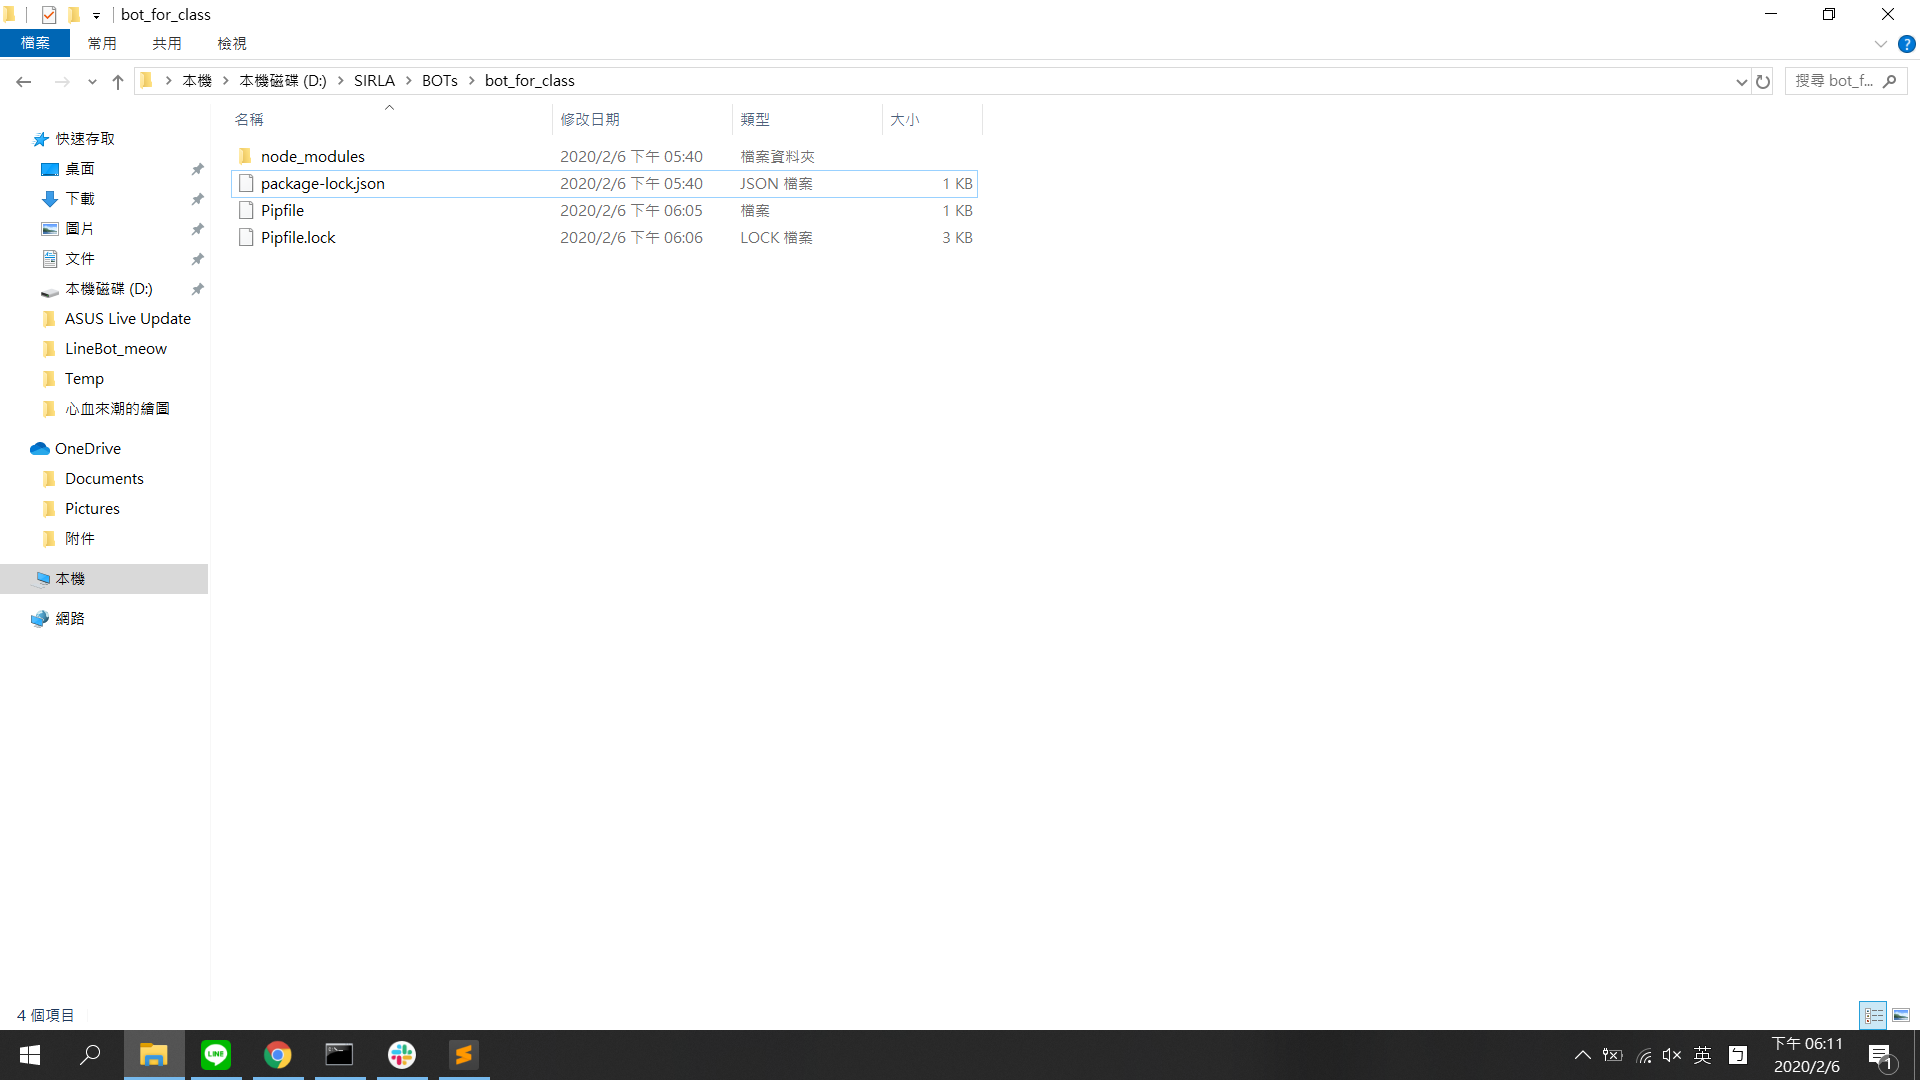Open the recent locations dropdown arrow
This screenshot has height=1080, width=1920.
coord(92,81)
